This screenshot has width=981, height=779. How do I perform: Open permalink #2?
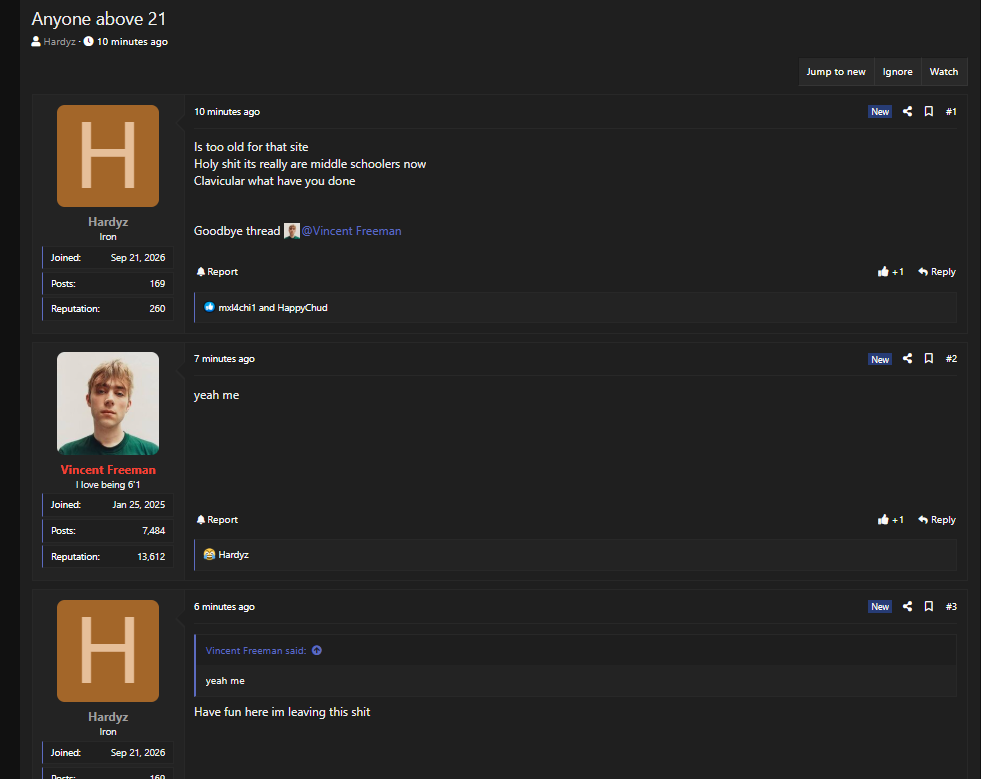coord(951,359)
